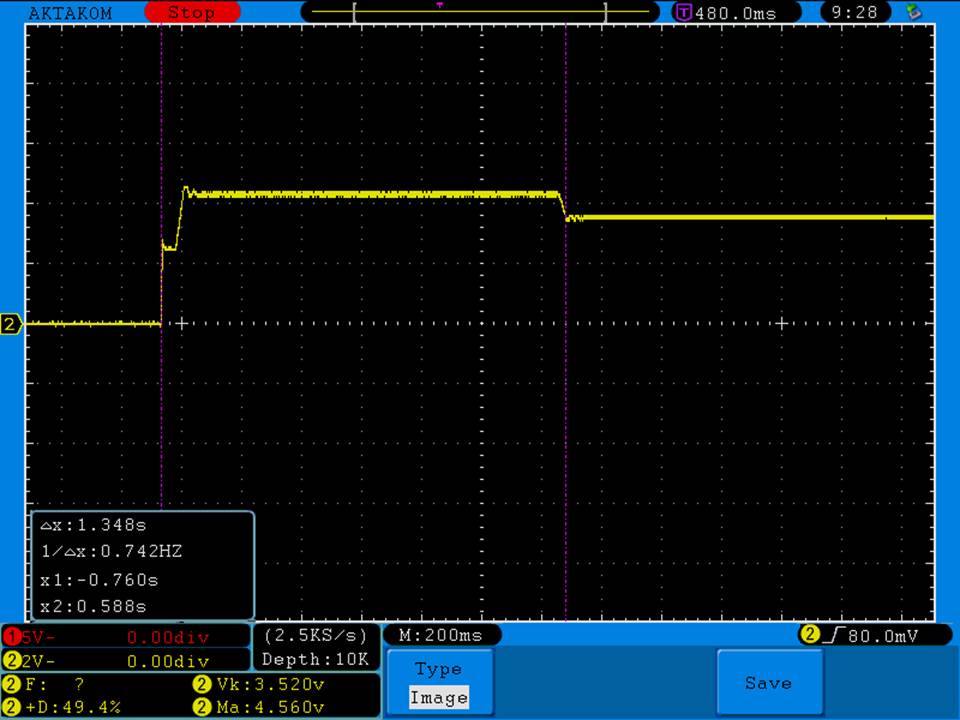Click the channel 2 ground level marker
The width and height of the screenshot is (960, 720).
pyautogui.click(x=11, y=324)
